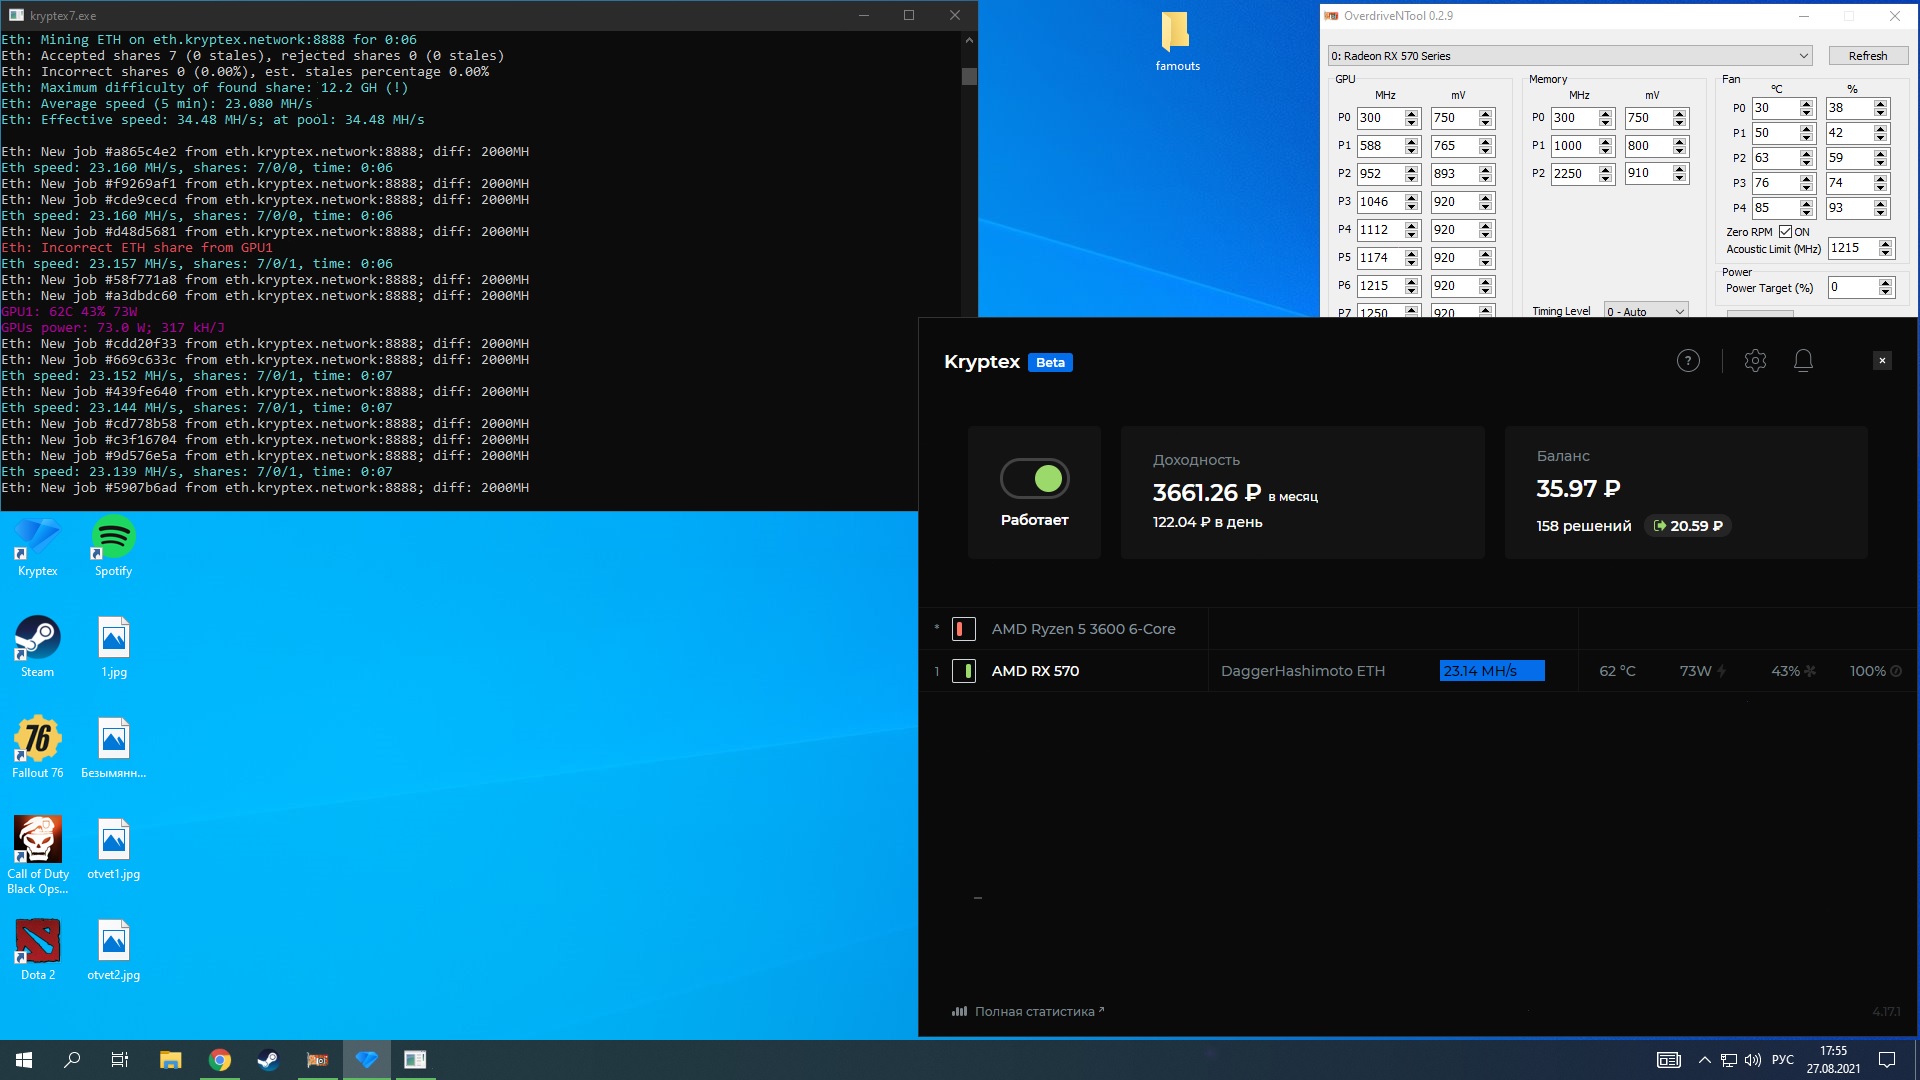The width and height of the screenshot is (1920, 1080).
Task: Close the Kryptex panel with X
Action: [1882, 361]
